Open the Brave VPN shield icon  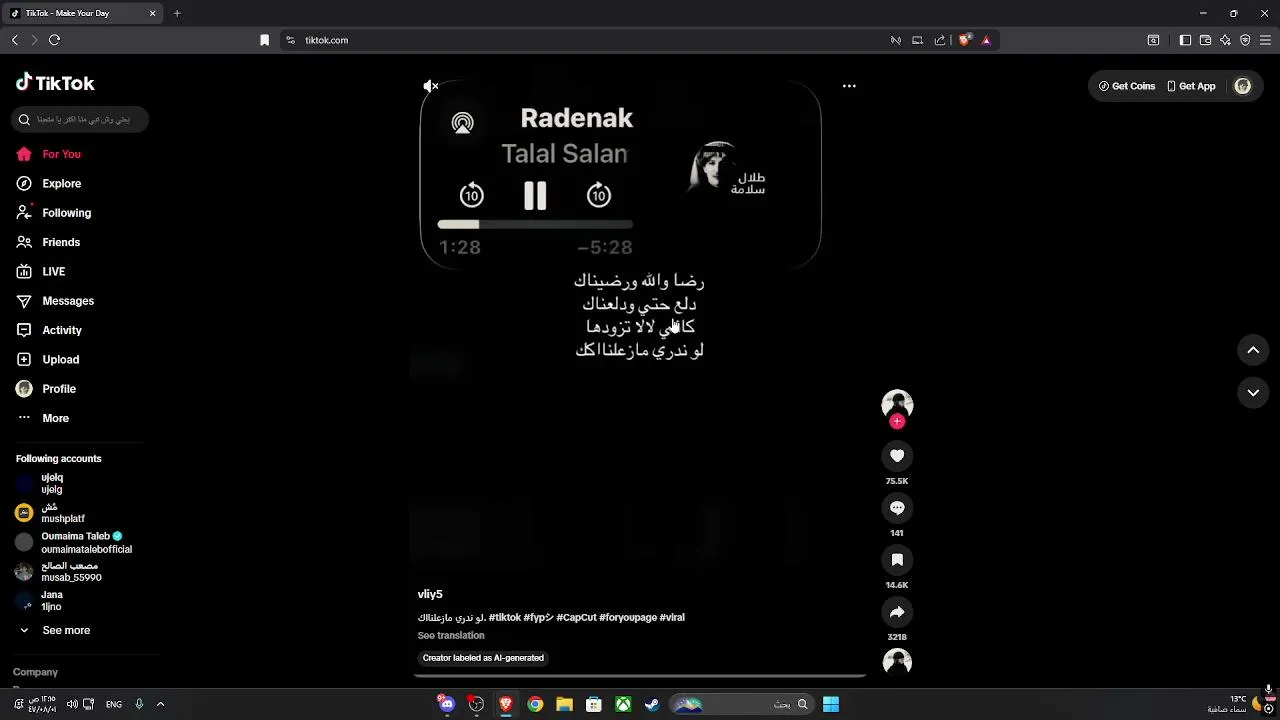click(x=1245, y=40)
